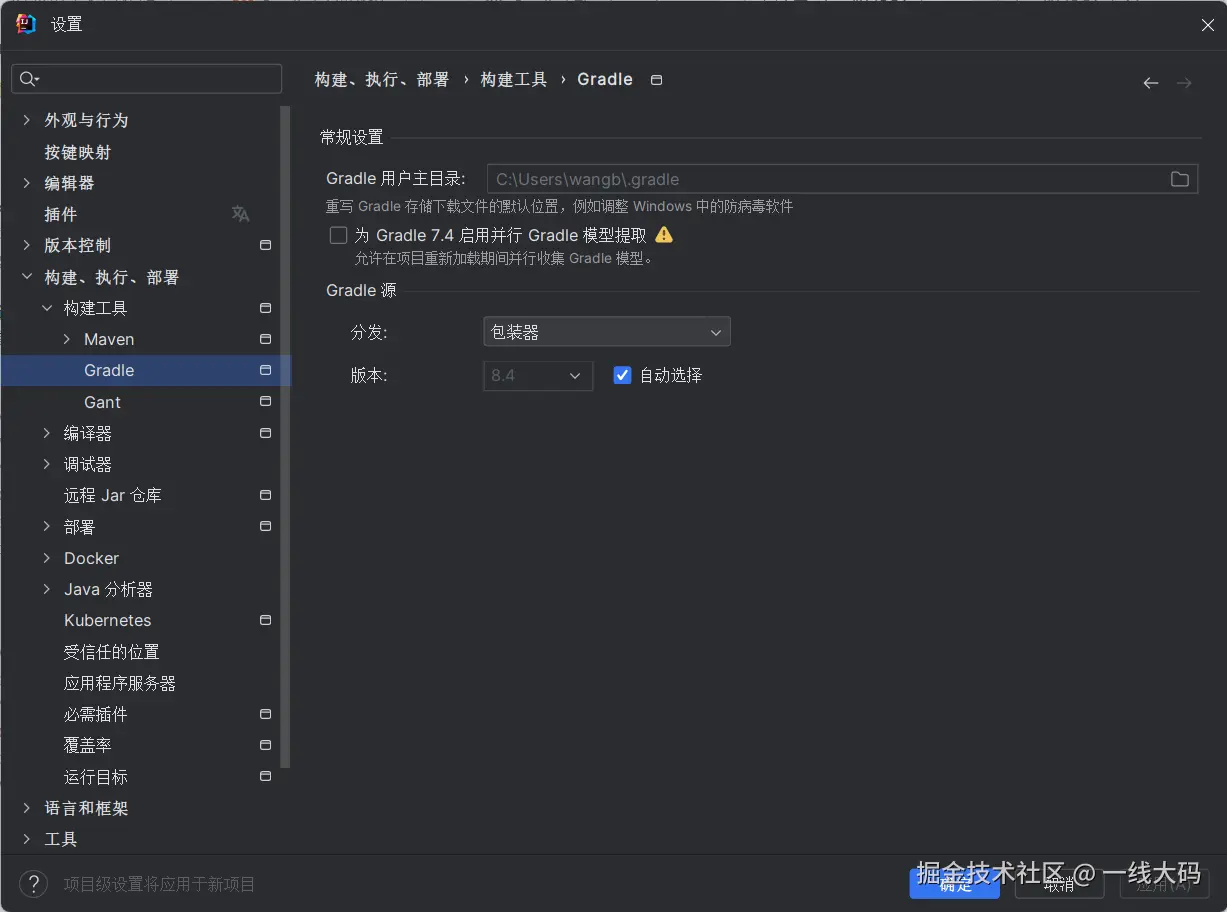Click the 取消 button
This screenshot has width=1227, height=912.
coord(1059,883)
